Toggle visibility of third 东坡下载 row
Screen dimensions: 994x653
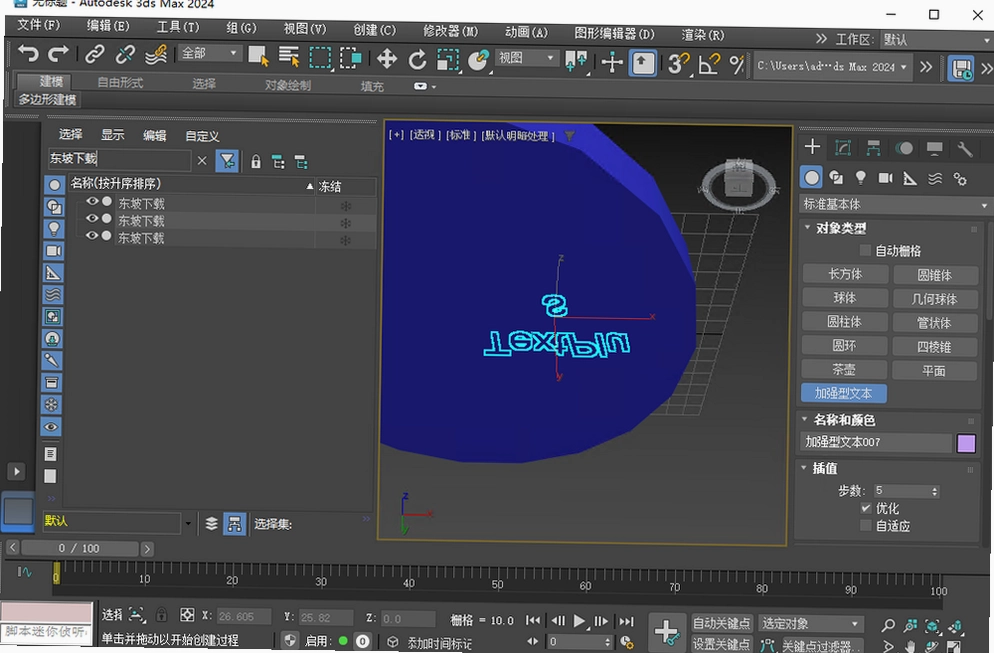[93, 236]
